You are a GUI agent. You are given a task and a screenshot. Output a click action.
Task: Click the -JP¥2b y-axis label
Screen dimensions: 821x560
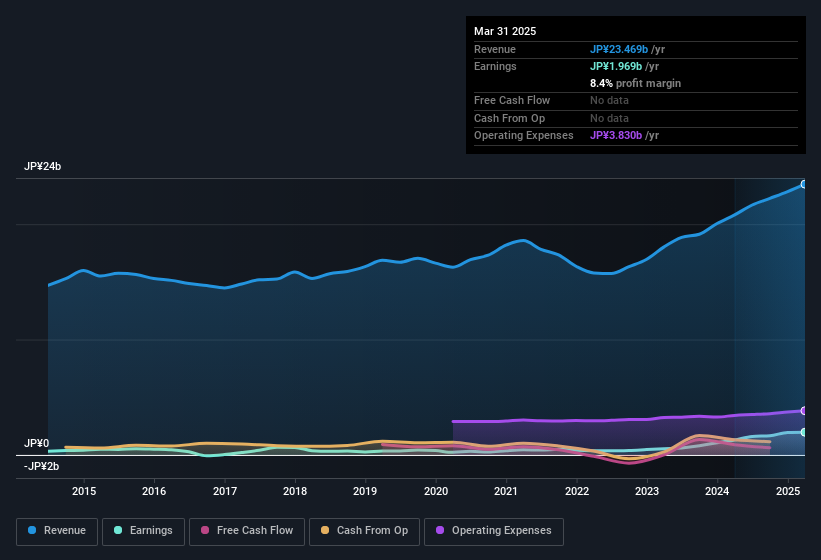pos(41,466)
